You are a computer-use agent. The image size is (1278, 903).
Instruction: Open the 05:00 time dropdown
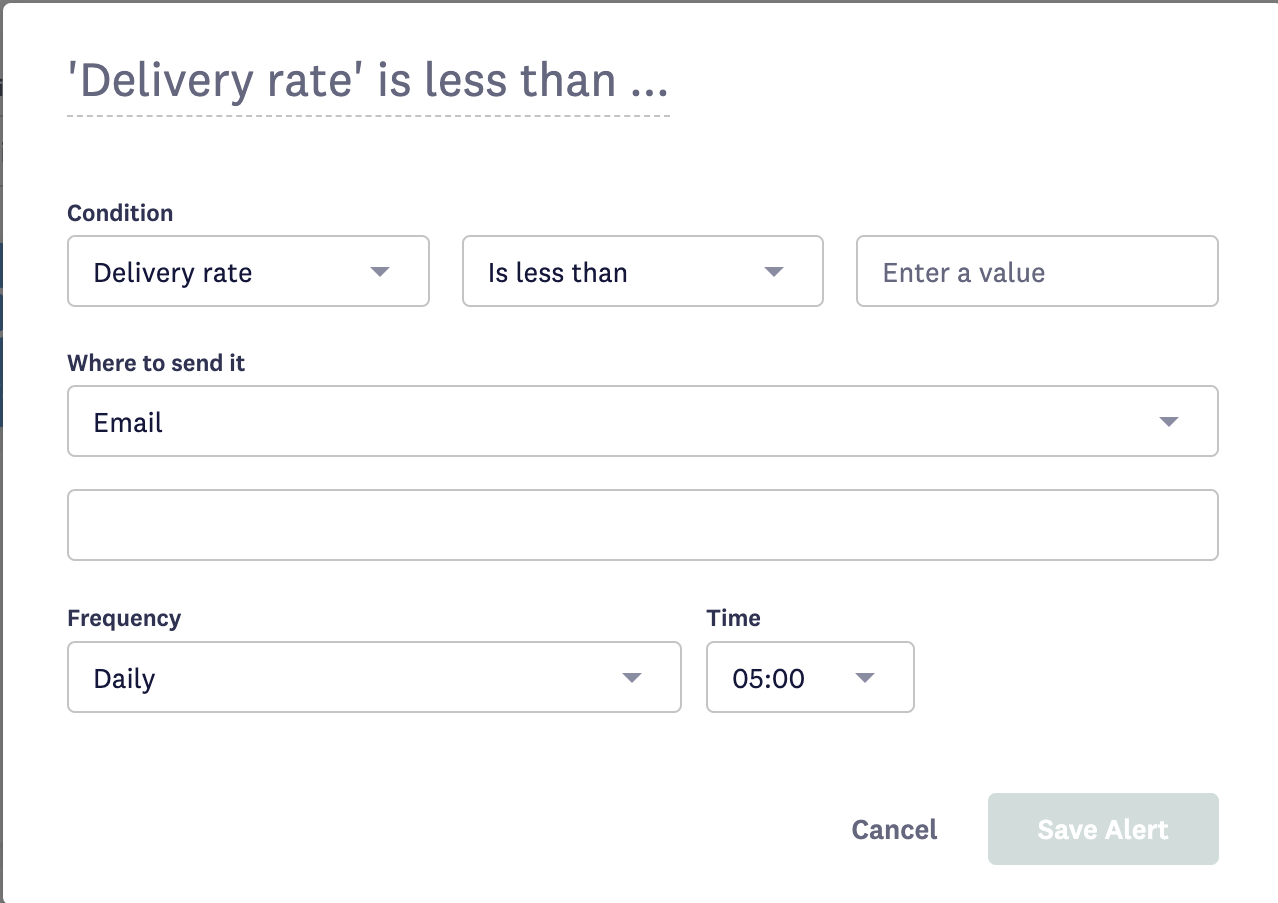810,677
